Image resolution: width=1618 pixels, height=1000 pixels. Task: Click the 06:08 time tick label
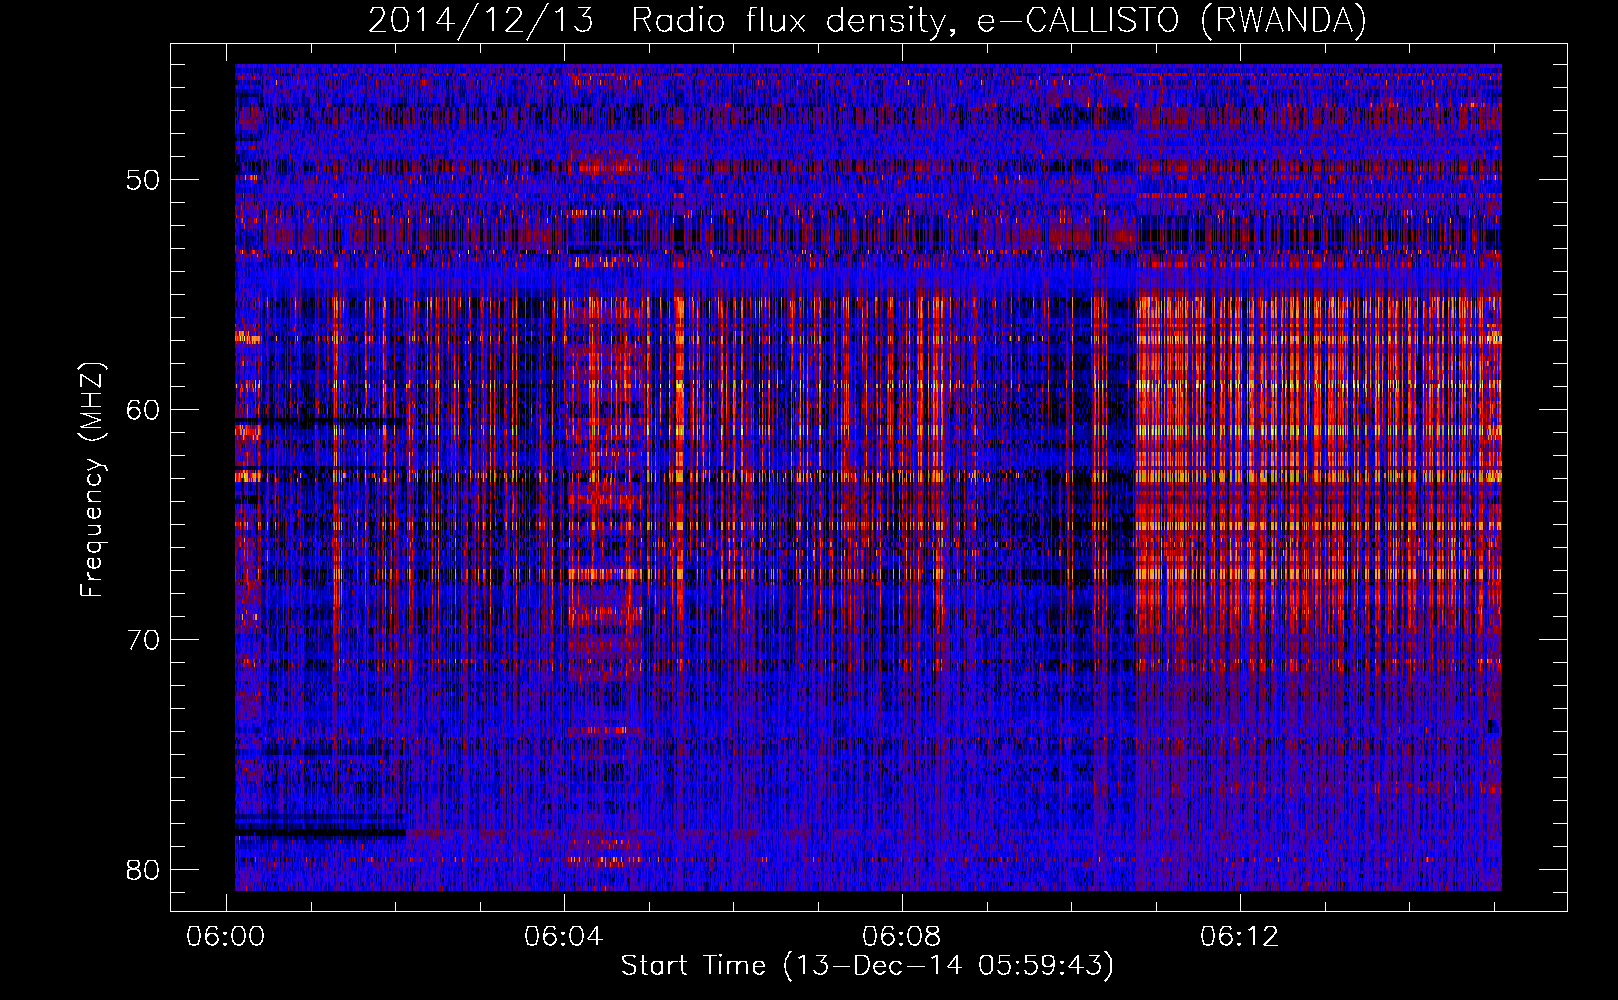[902, 936]
